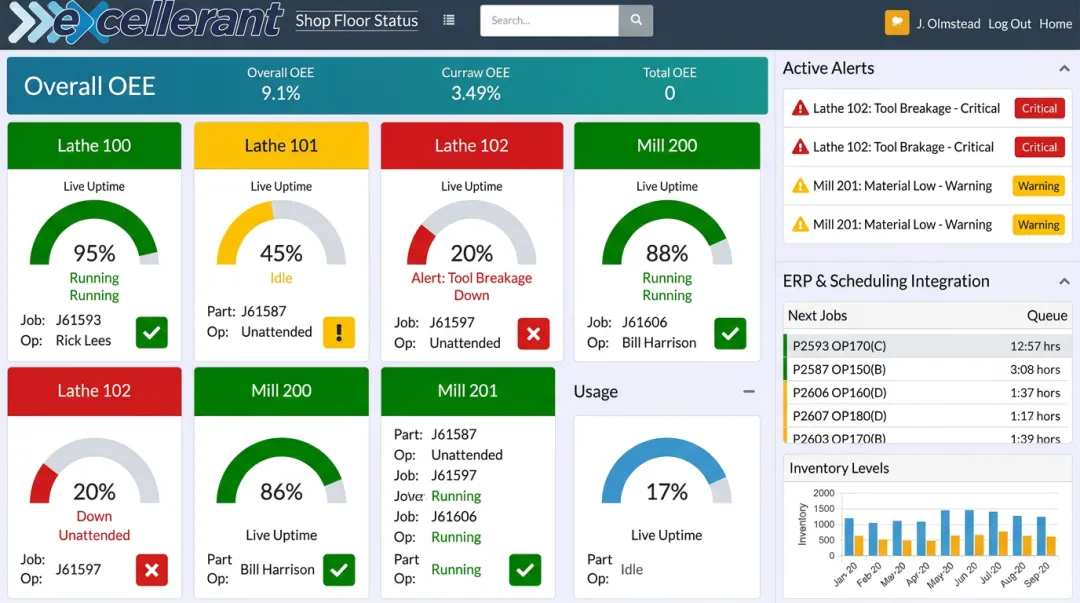
Task: Select top-row Mill 200 green header
Action: click(667, 145)
